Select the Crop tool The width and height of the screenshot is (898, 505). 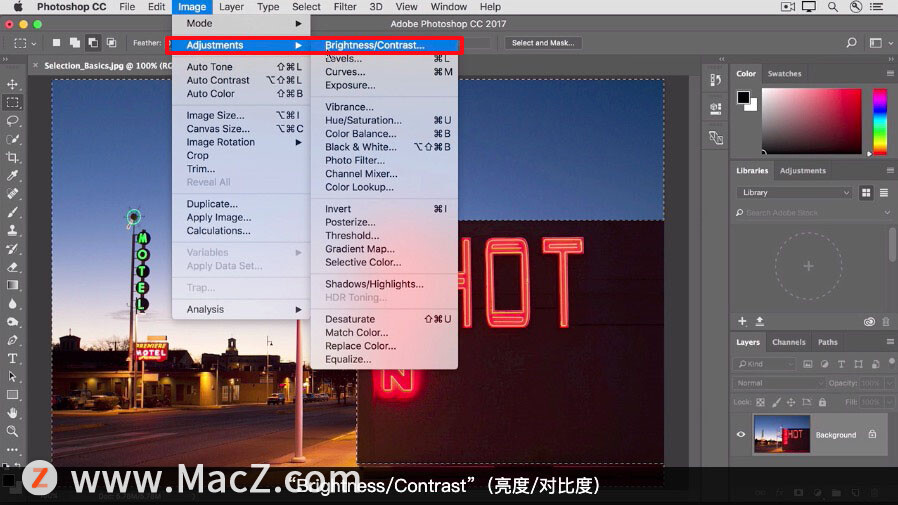(x=12, y=157)
